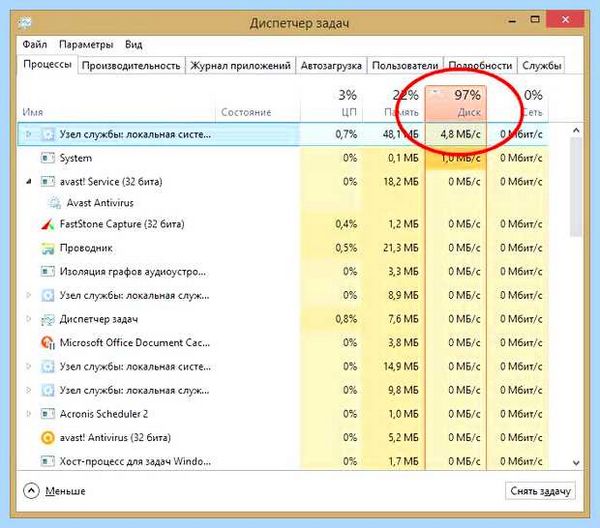This screenshot has height=528, width=600.
Task: Sort by the Диск 97% column header
Action: click(456, 103)
